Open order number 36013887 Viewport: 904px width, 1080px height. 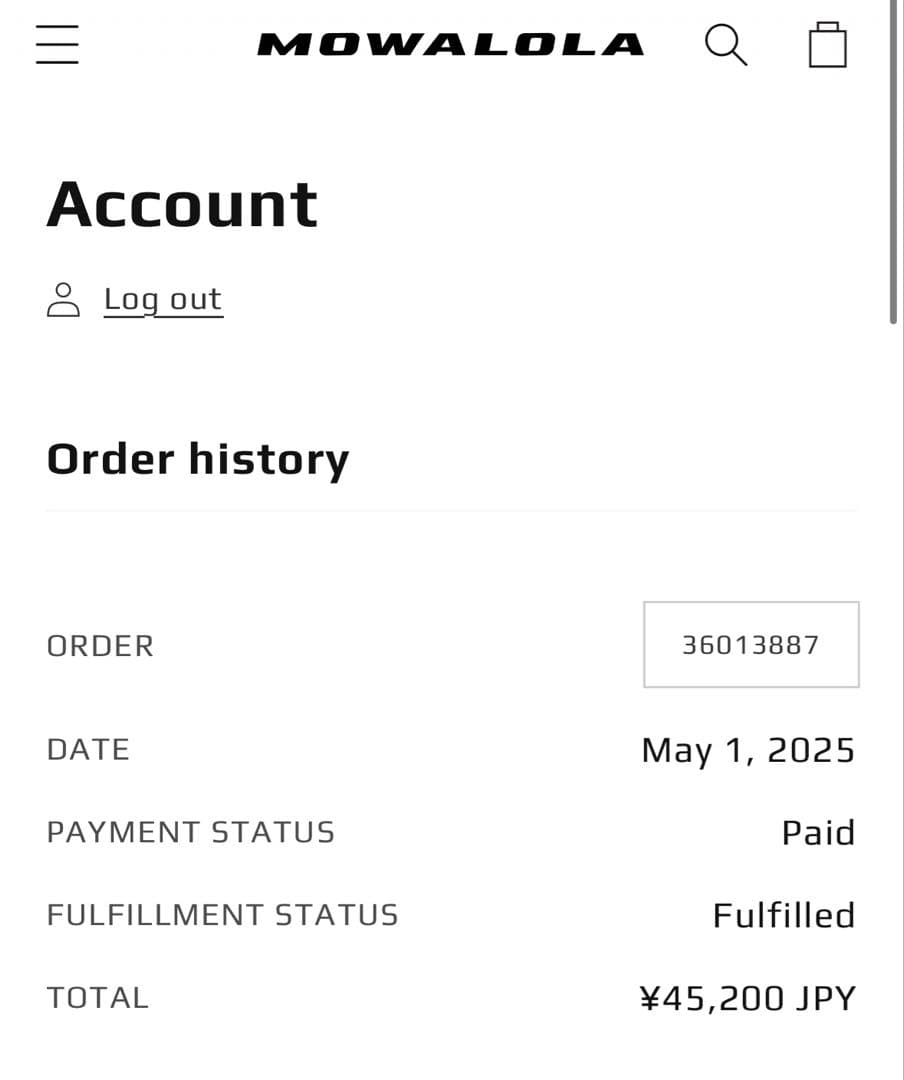tap(751, 645)
